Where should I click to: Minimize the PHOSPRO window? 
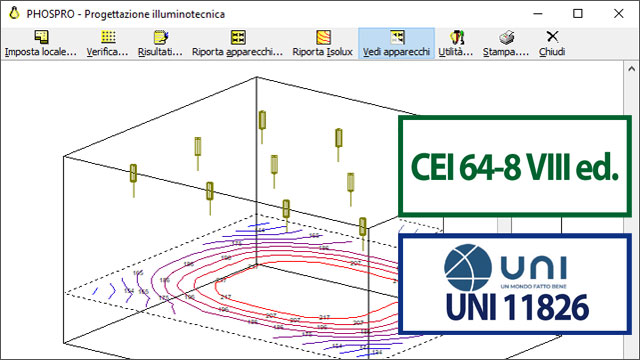point(538,13)
